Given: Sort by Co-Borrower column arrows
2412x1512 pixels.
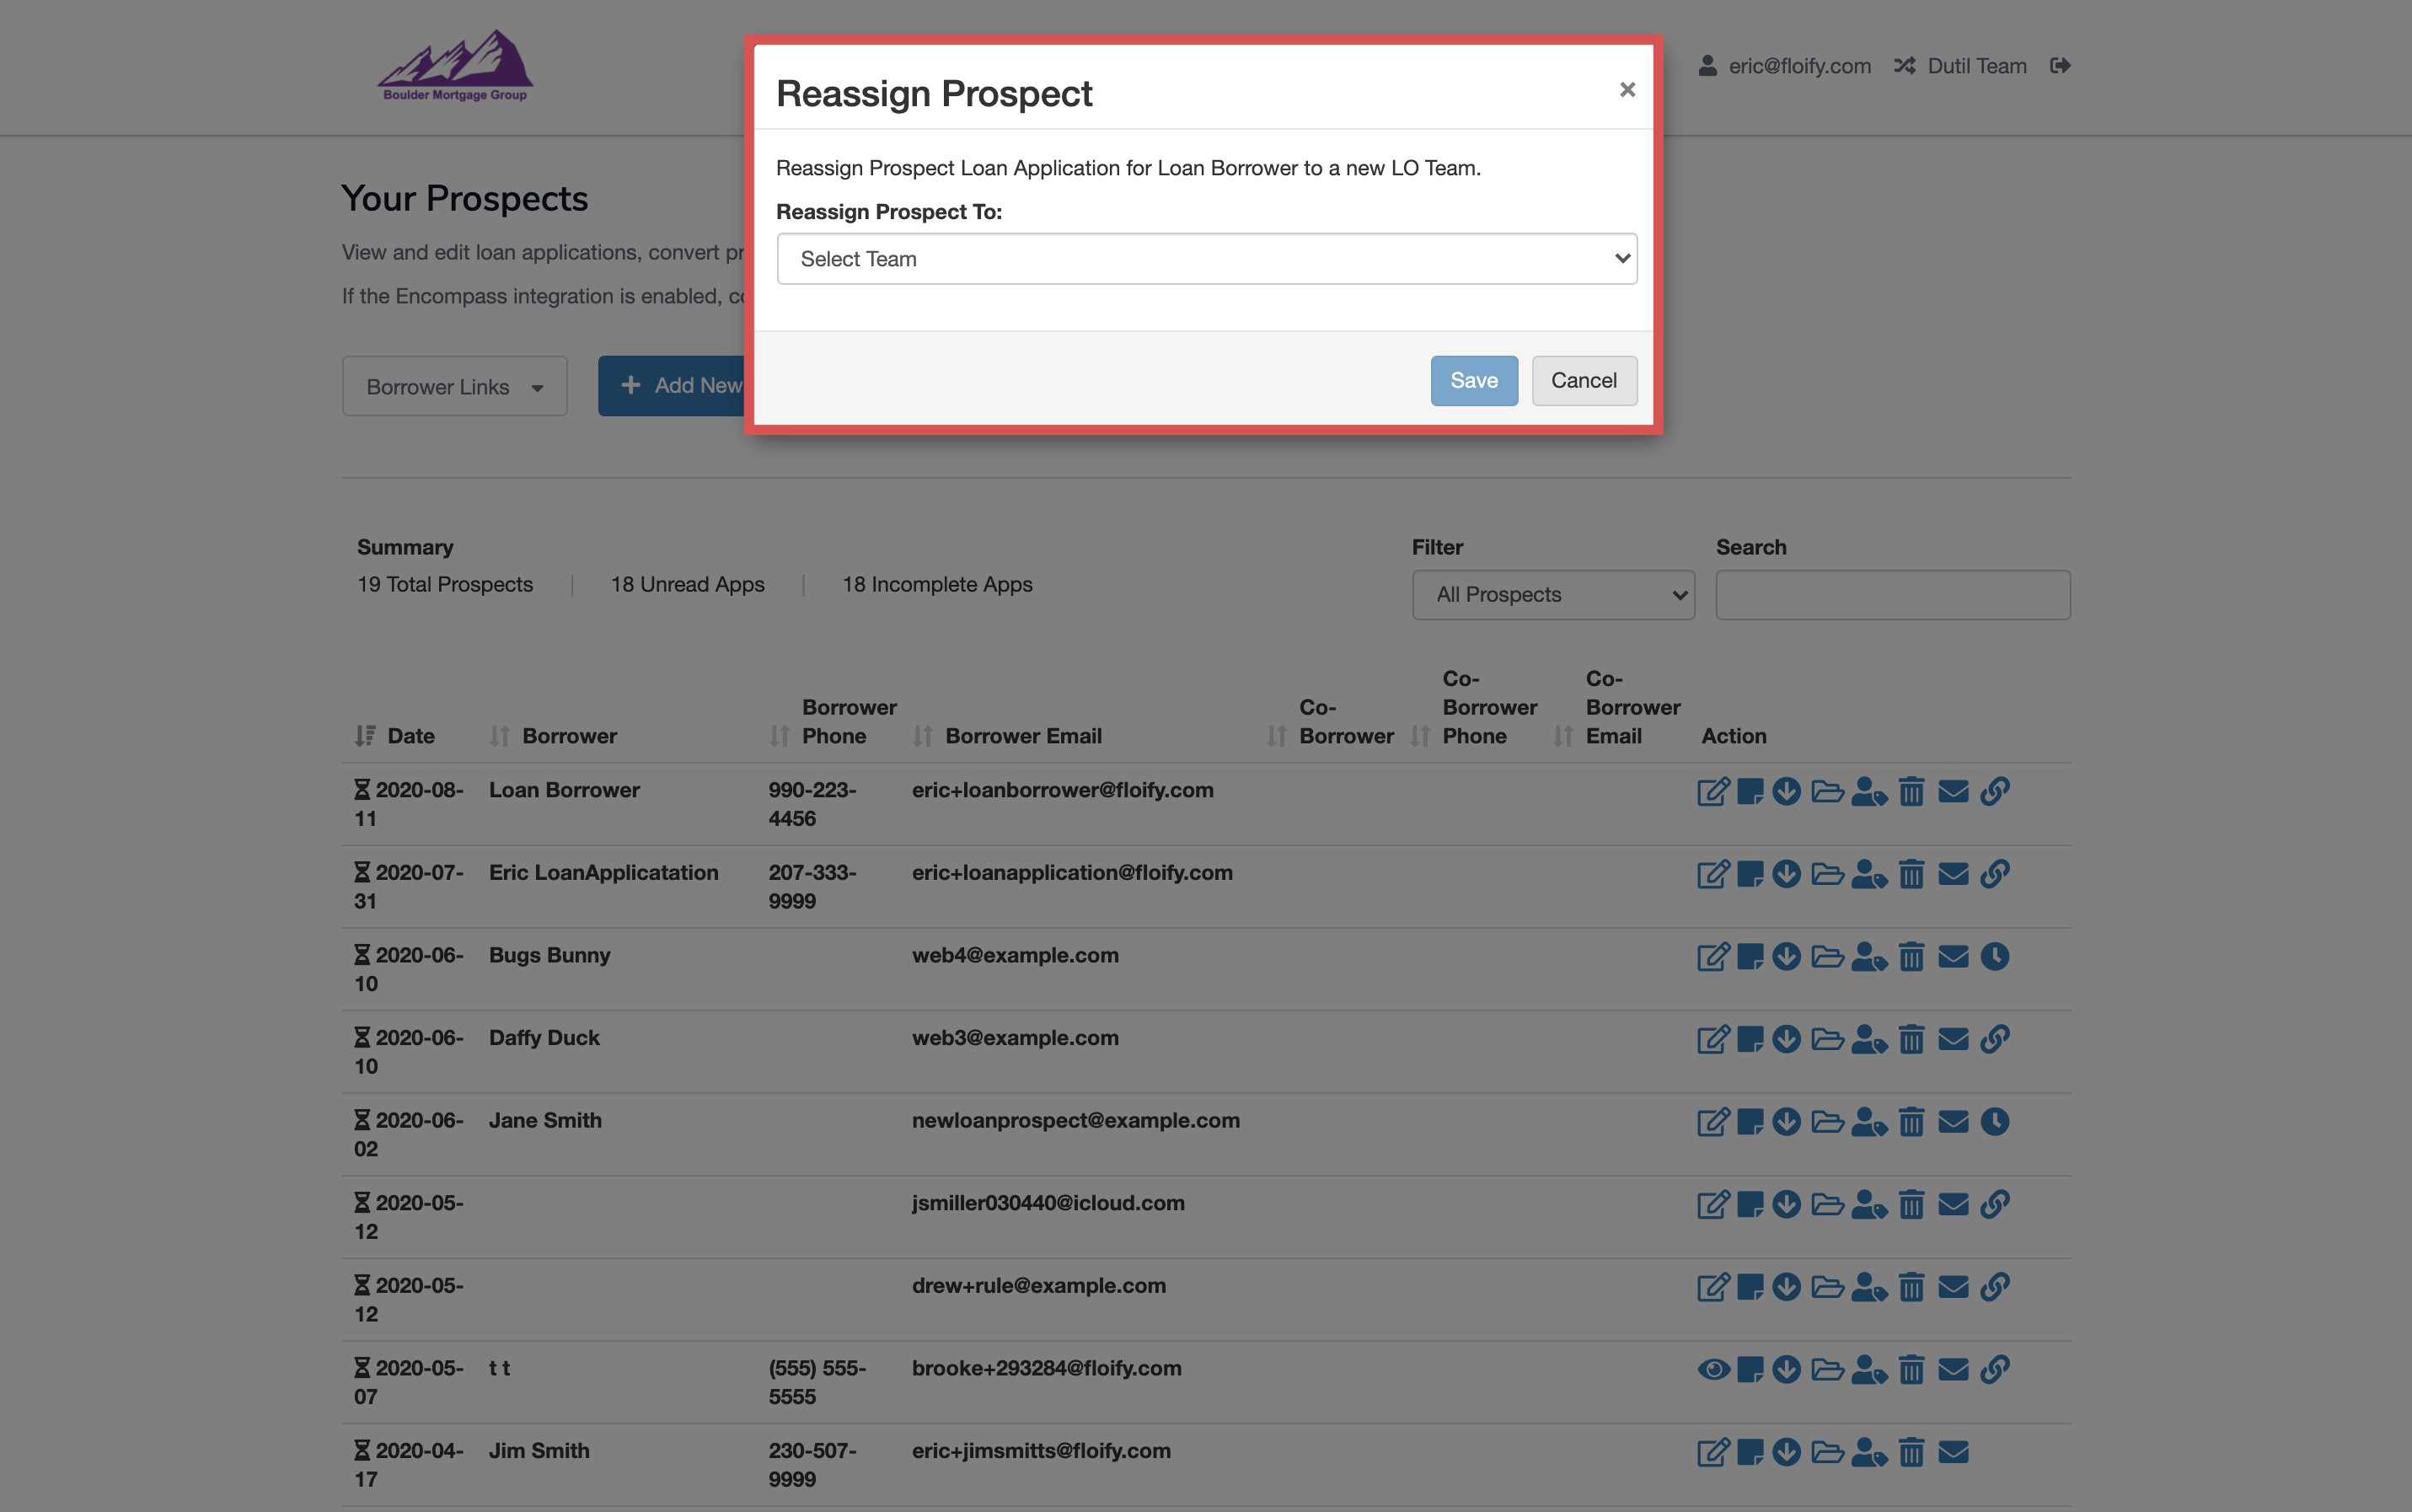Looking at the screenshot, I should (x=1277, y=736).
